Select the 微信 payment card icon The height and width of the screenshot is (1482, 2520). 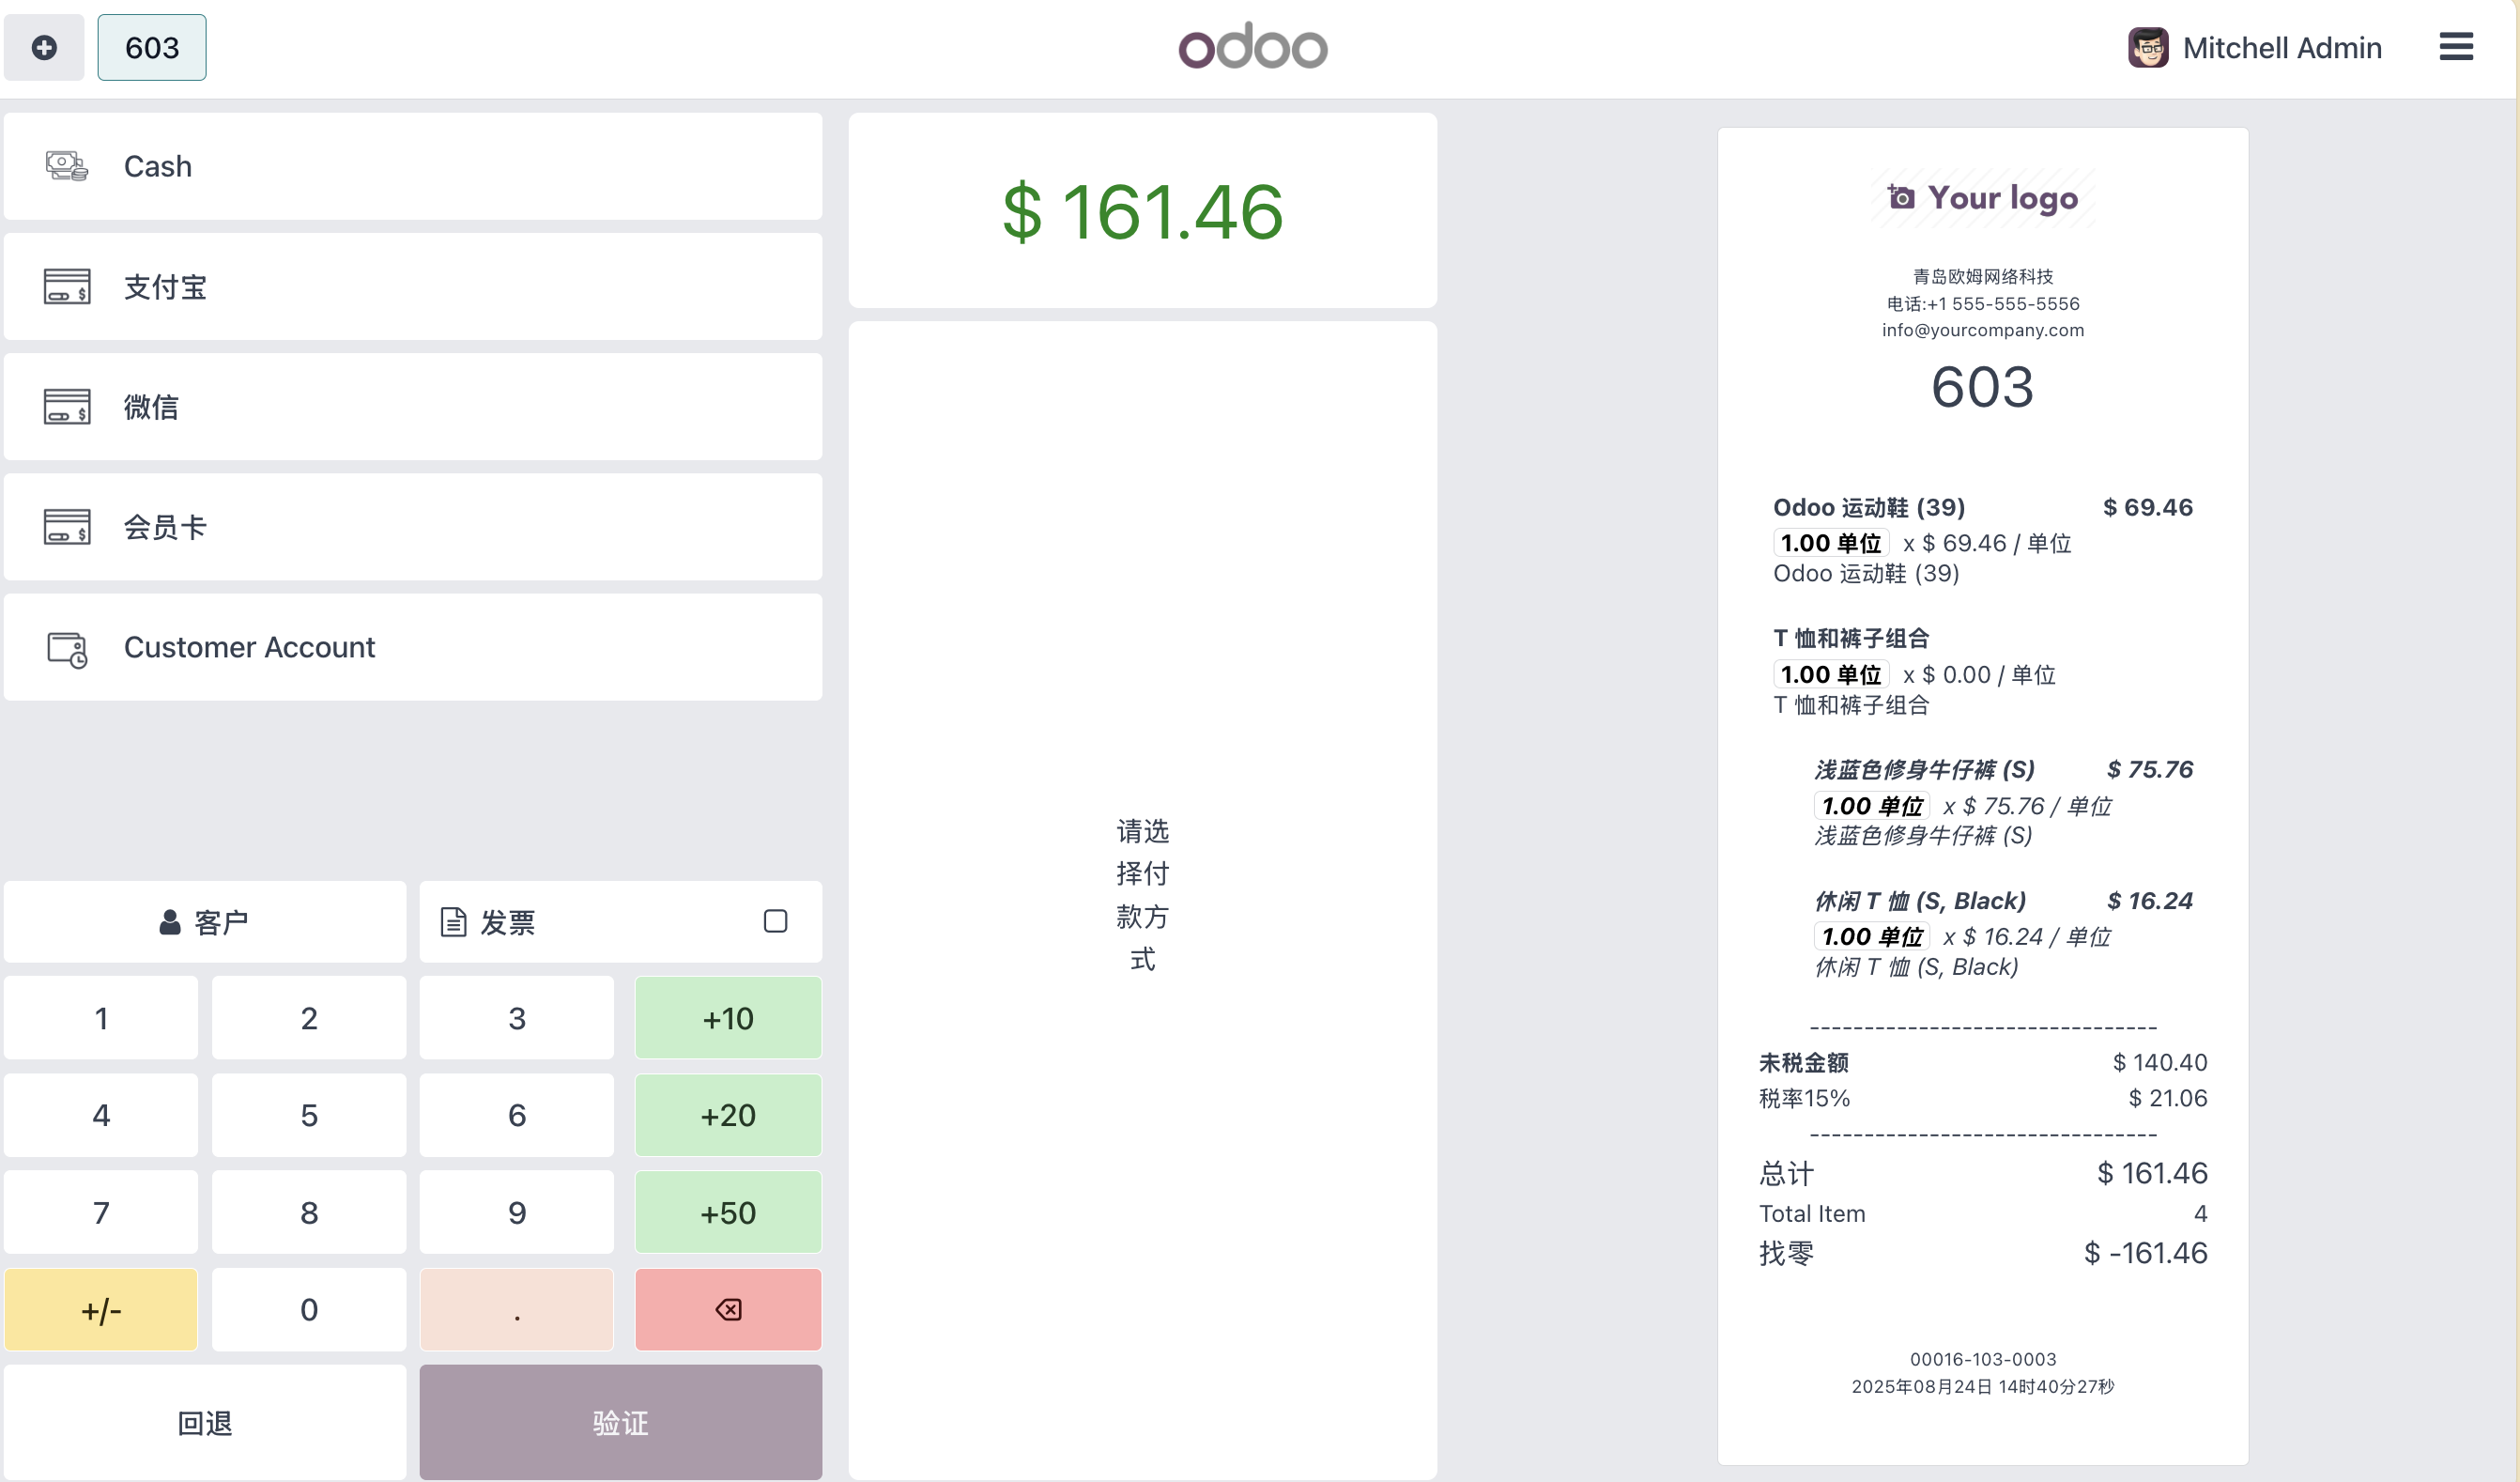pos(67,407)
